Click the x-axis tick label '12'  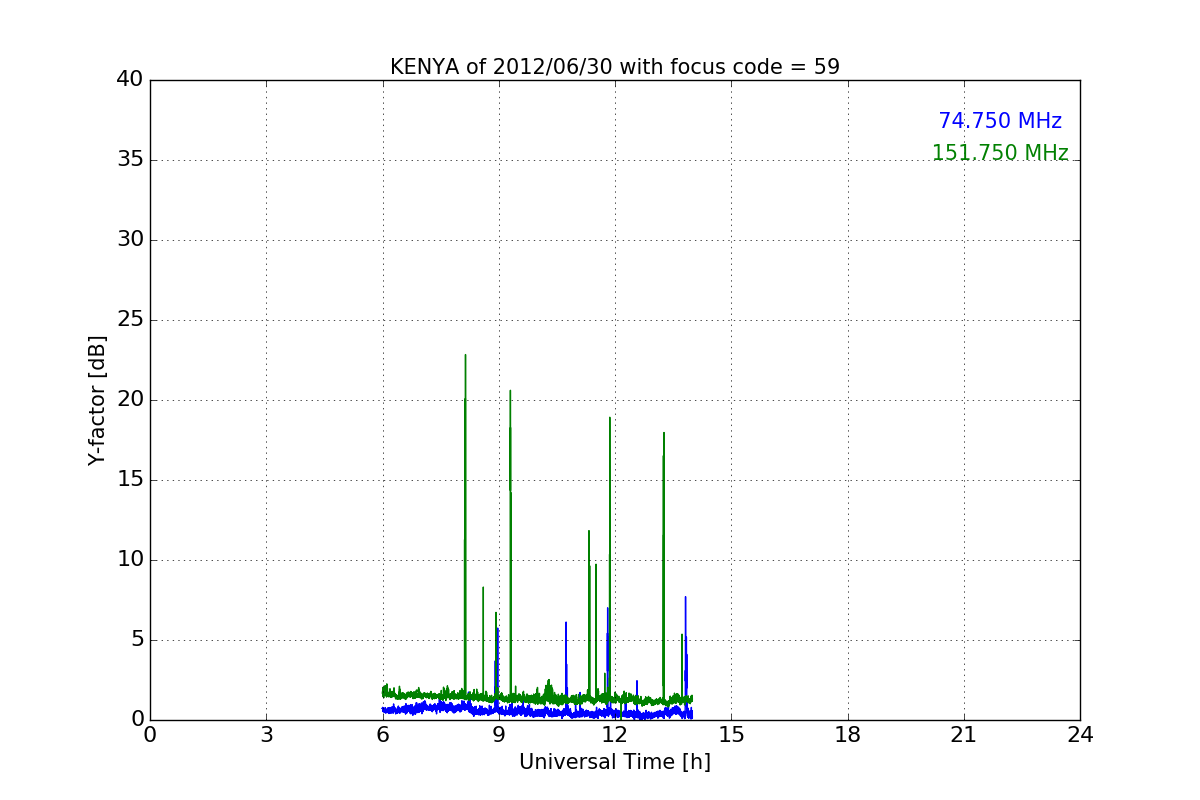615,735
